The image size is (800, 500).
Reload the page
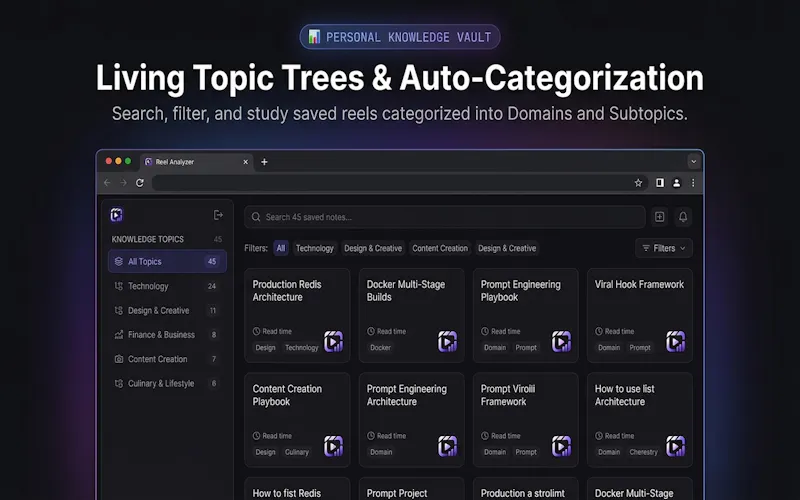click(139, 183)
